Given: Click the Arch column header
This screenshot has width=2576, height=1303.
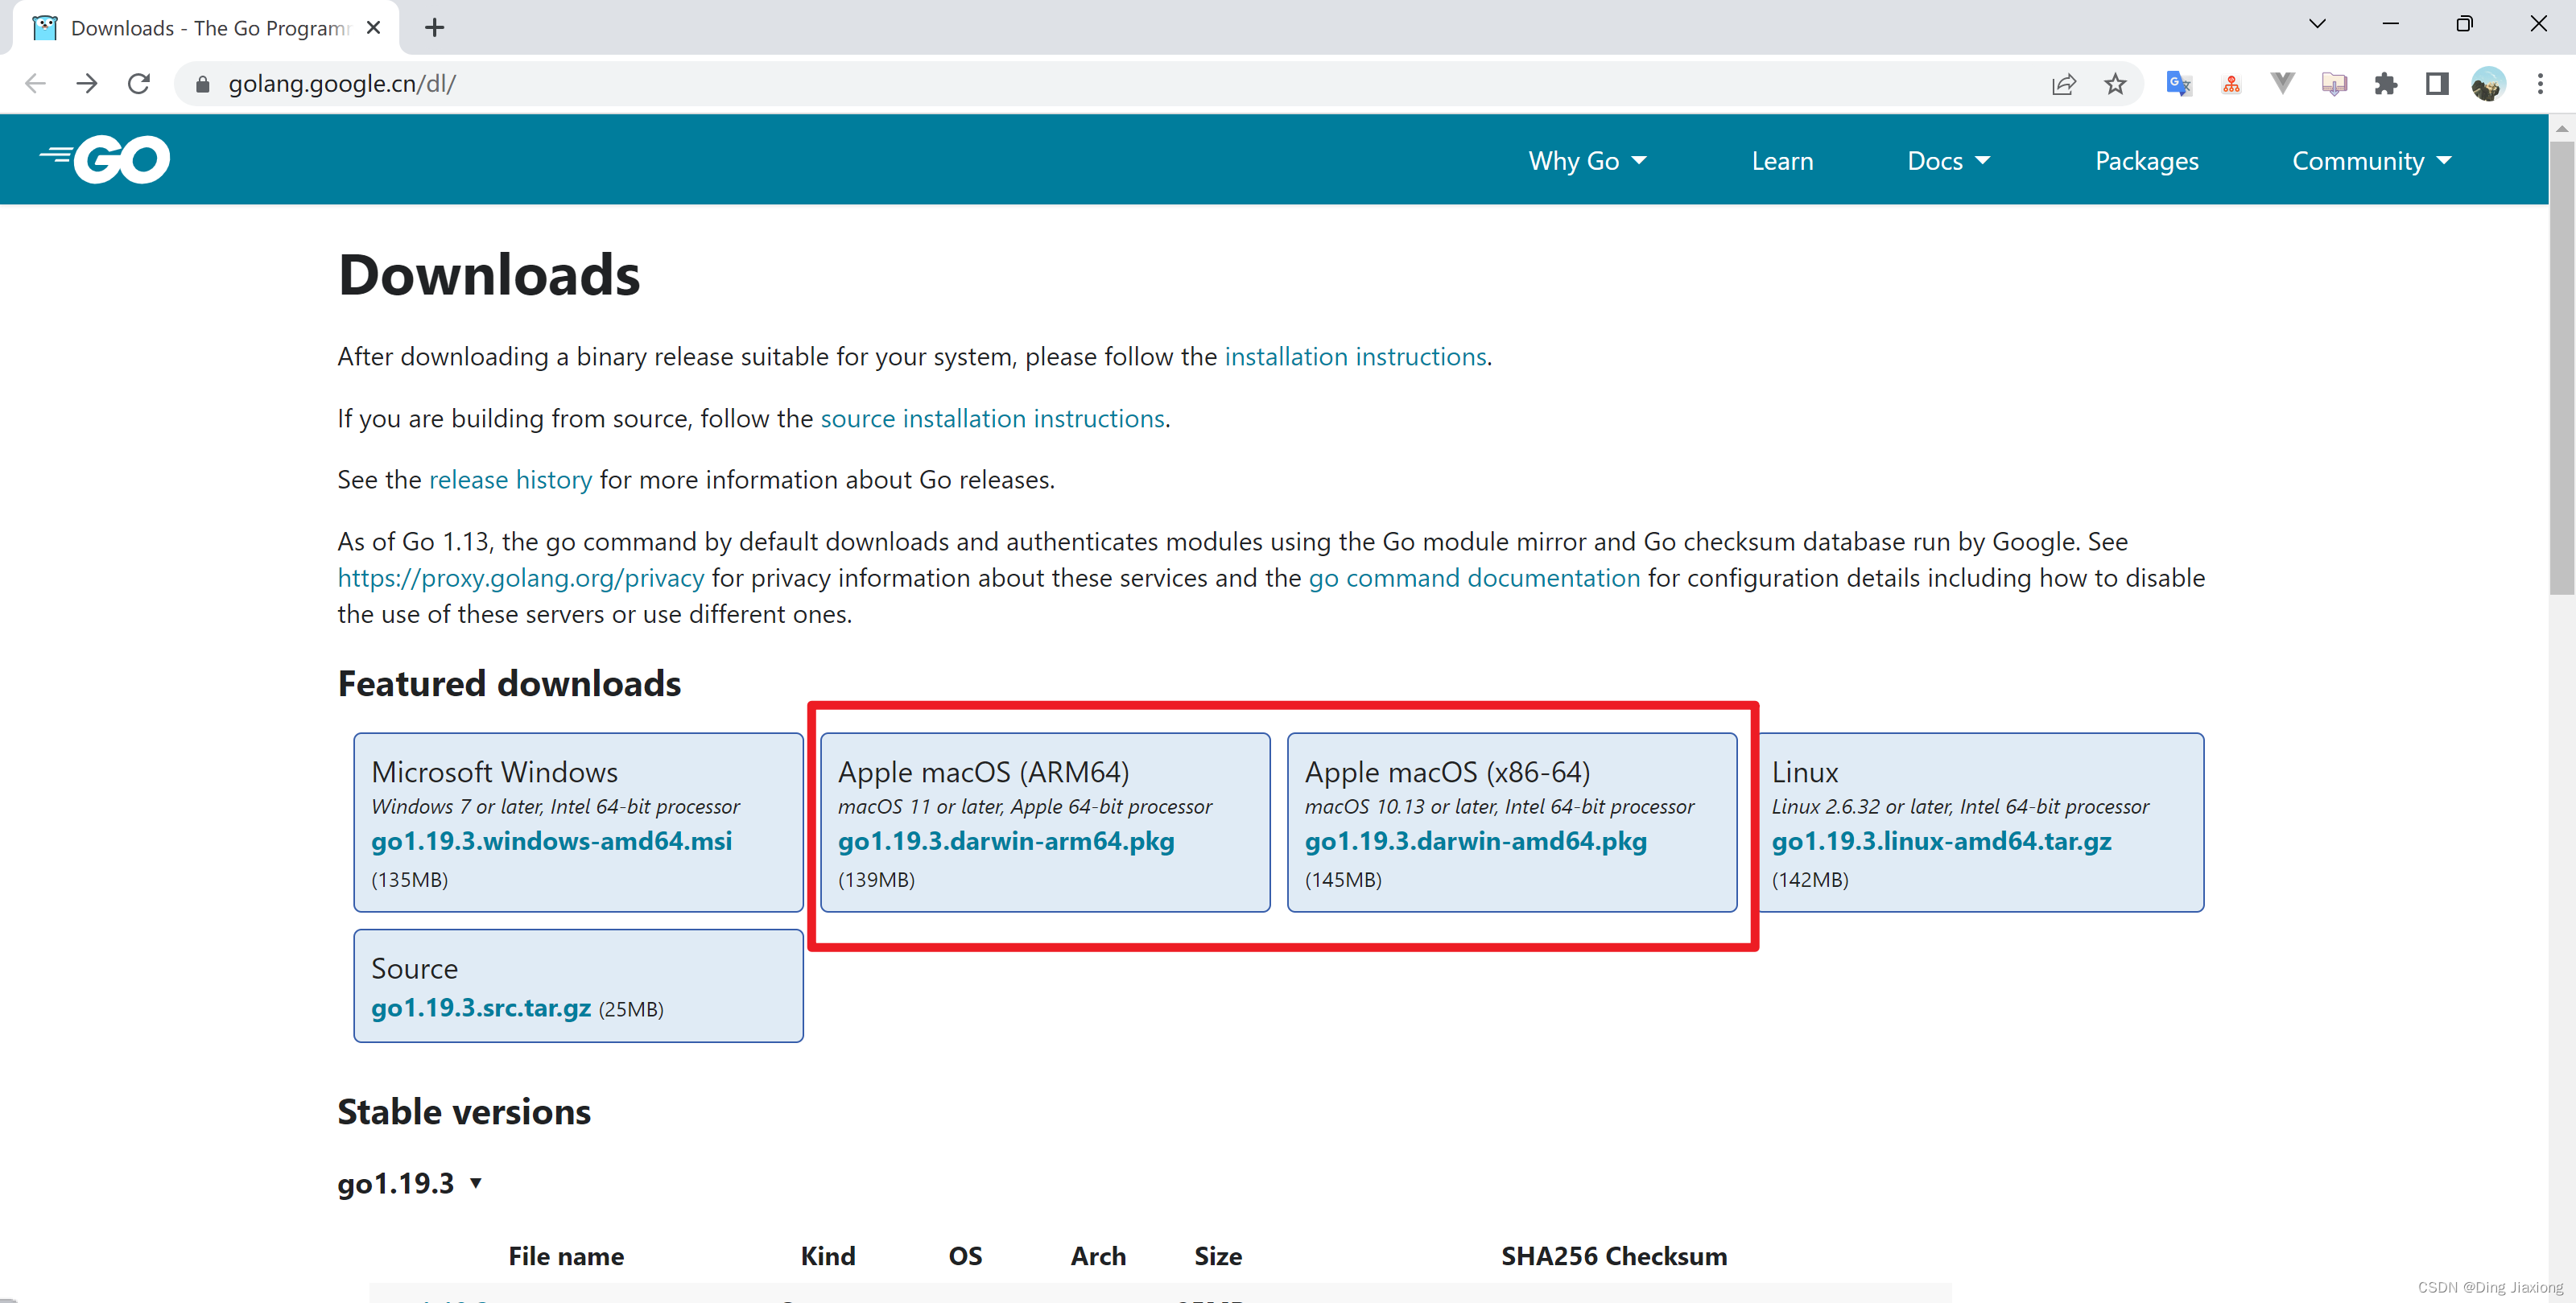Looking at the screenshot, I should 1098,1256.
